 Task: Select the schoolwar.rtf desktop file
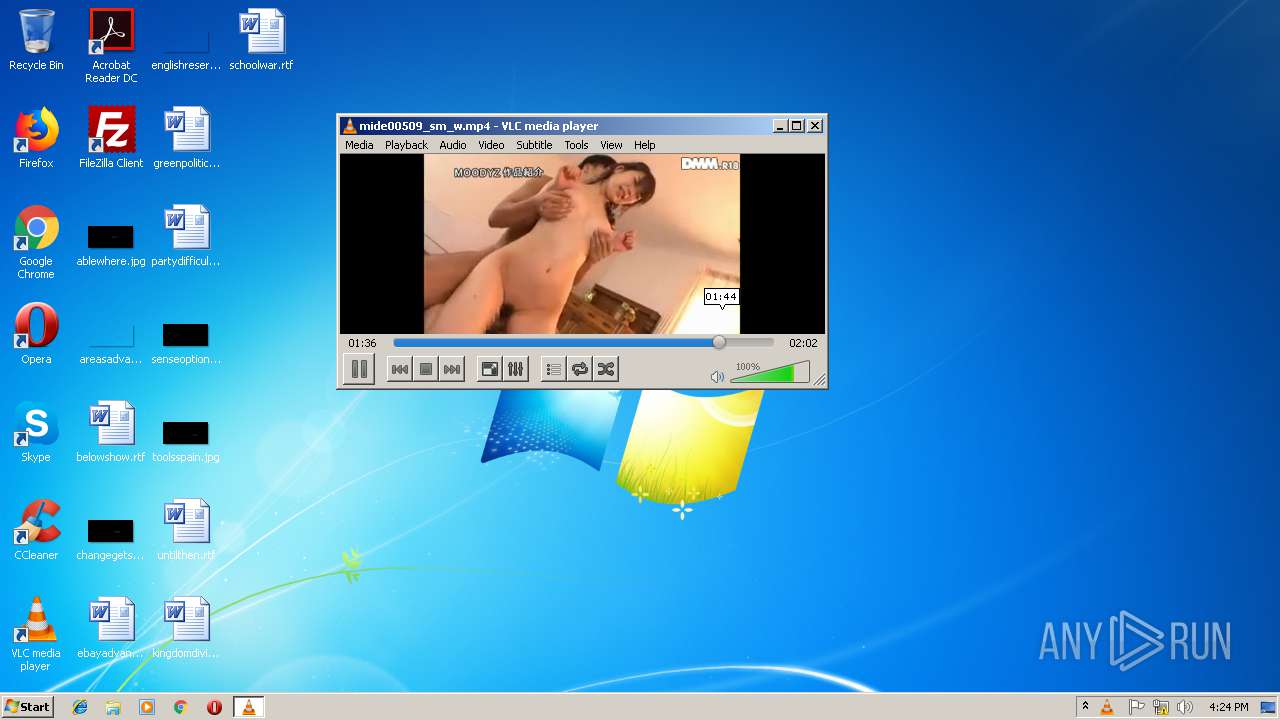tap(261, 40)
